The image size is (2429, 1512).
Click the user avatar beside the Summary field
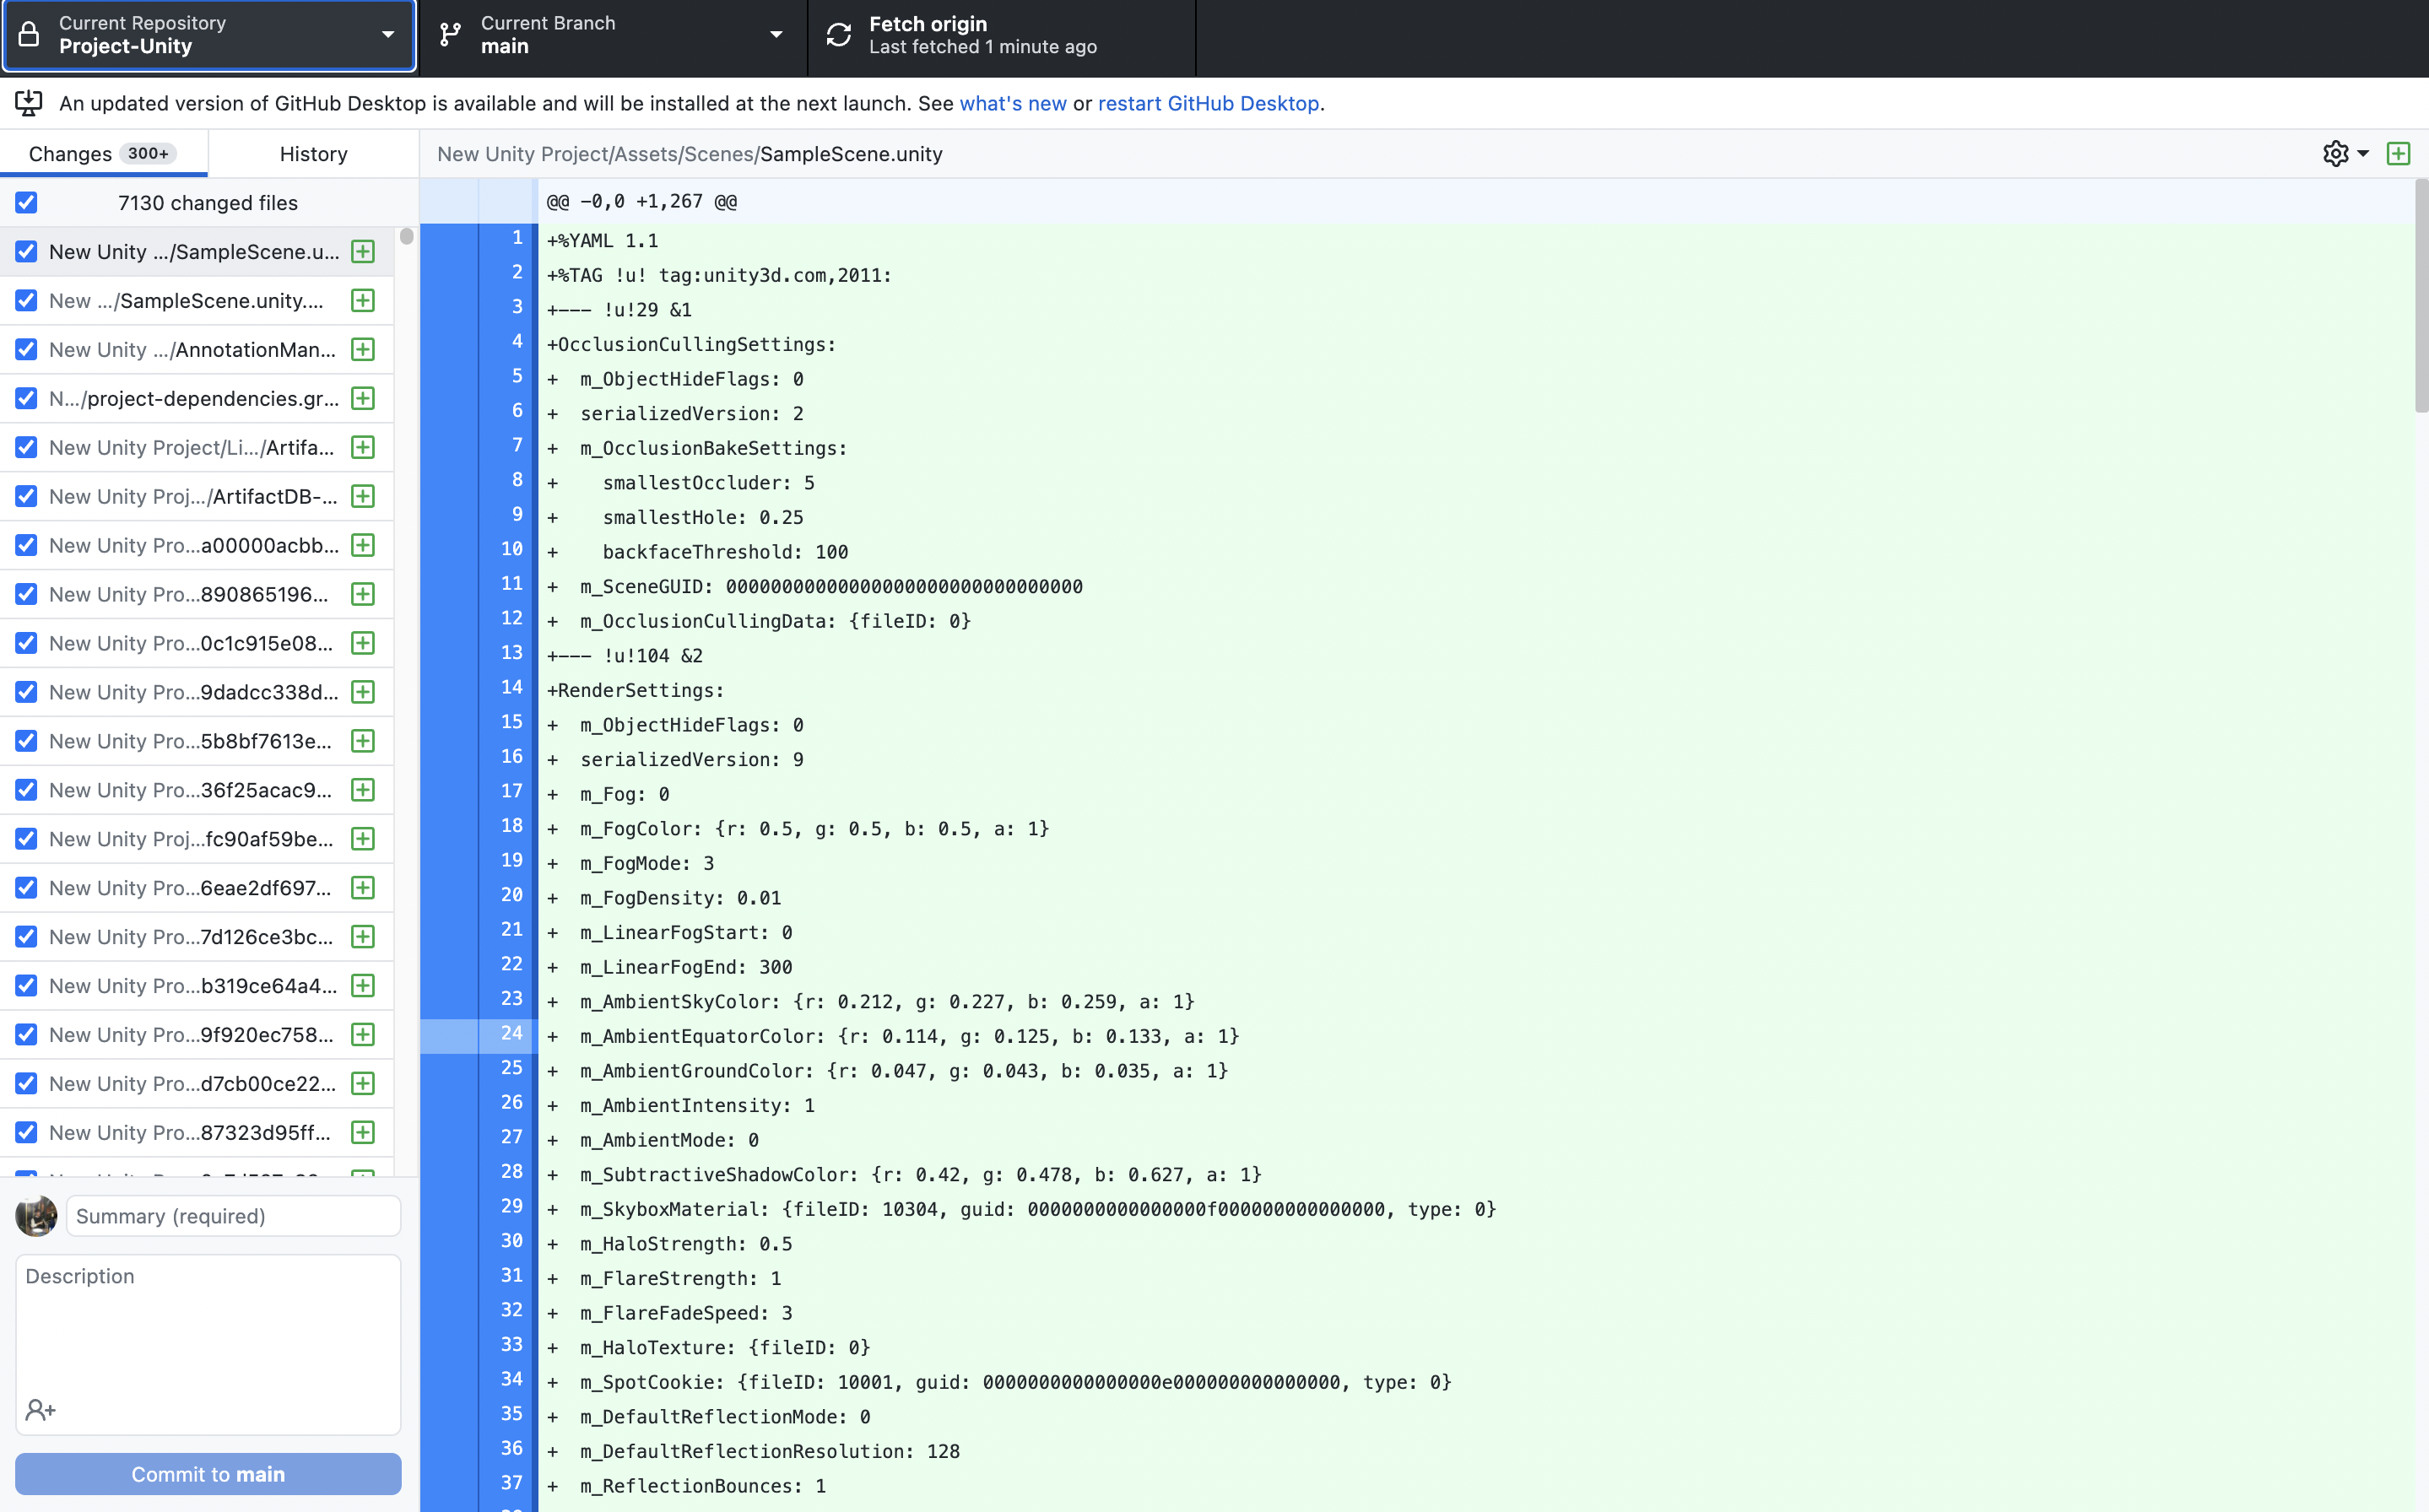click(x=36, y=1216)
